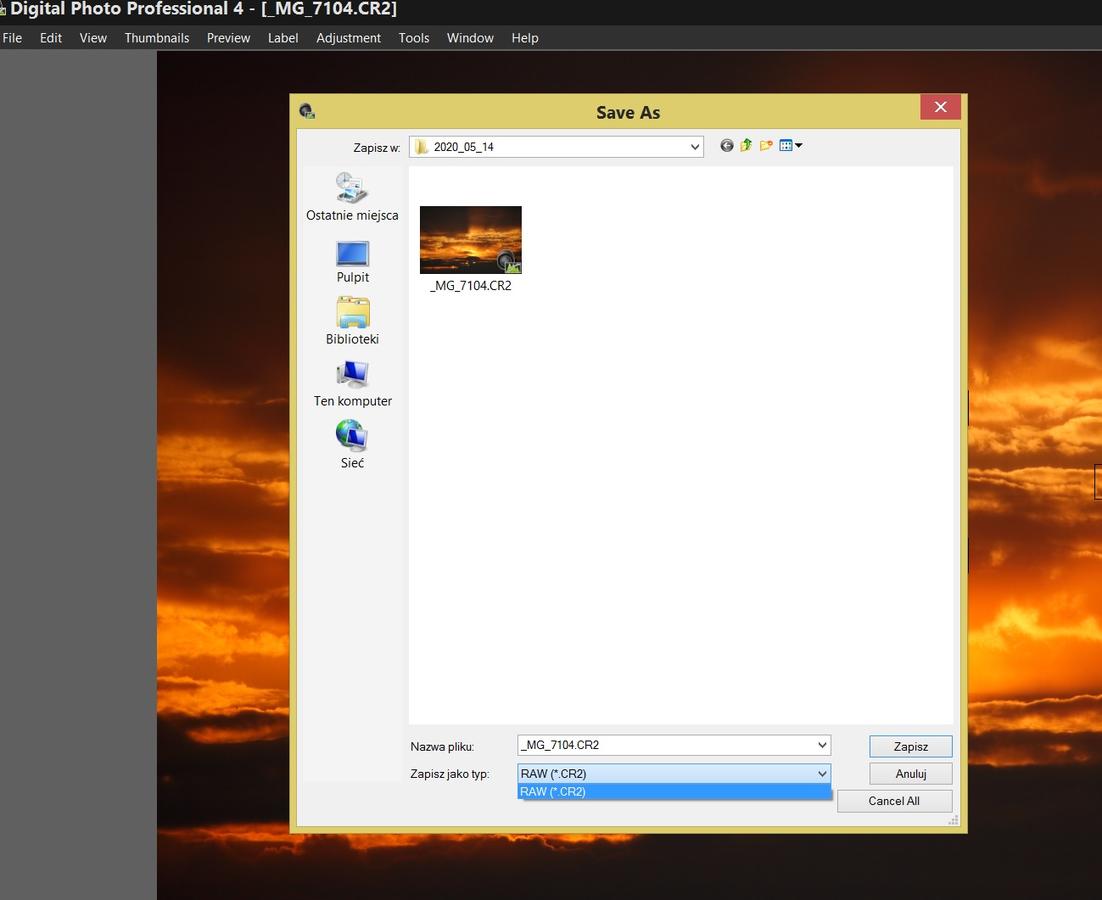
Task: Click the Cancel All button
Action: click(x=894, y=801)
